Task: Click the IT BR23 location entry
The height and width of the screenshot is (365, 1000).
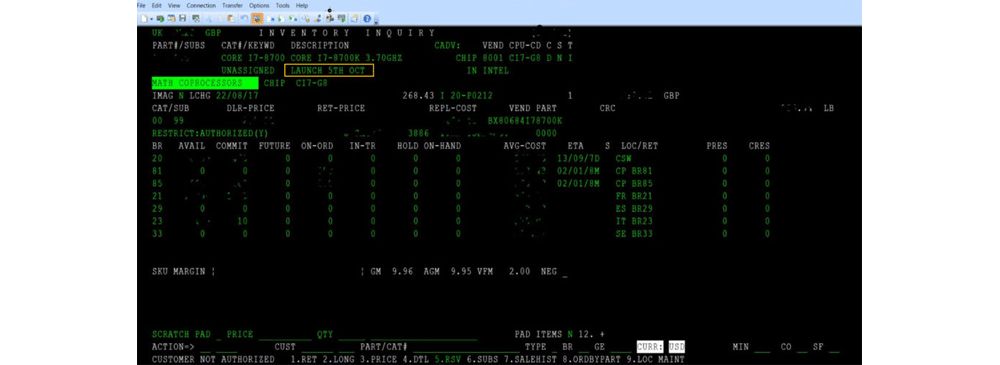Action: [634, 221]
